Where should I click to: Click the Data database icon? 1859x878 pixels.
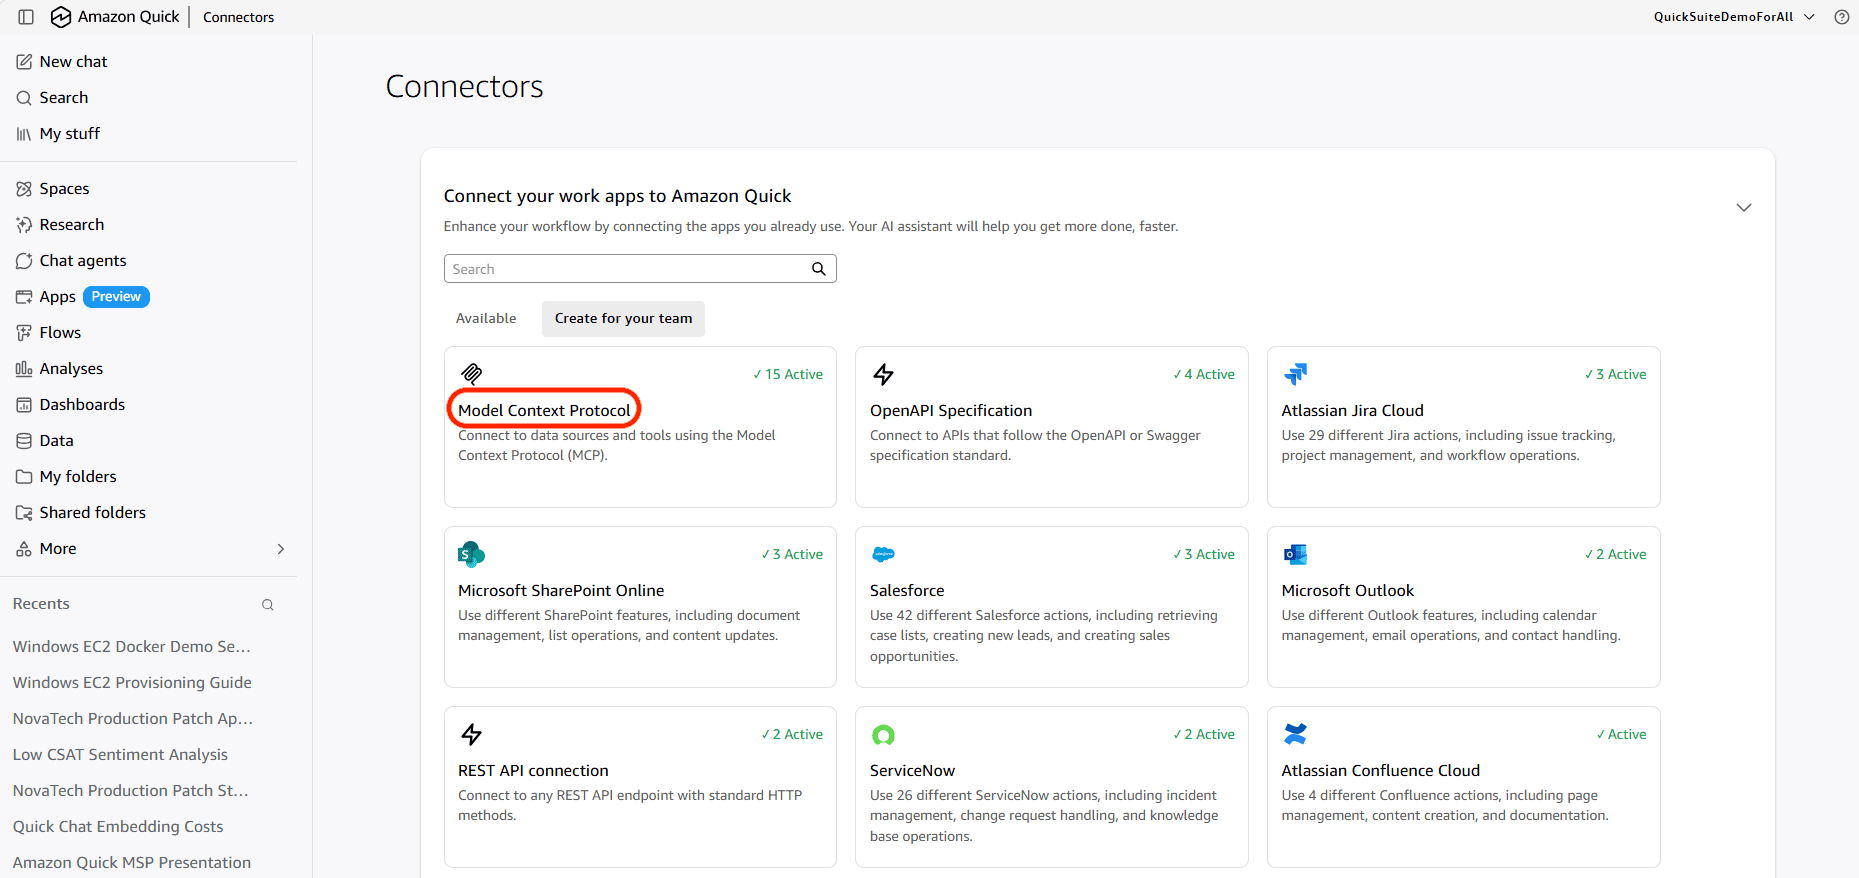coord(24,441)
